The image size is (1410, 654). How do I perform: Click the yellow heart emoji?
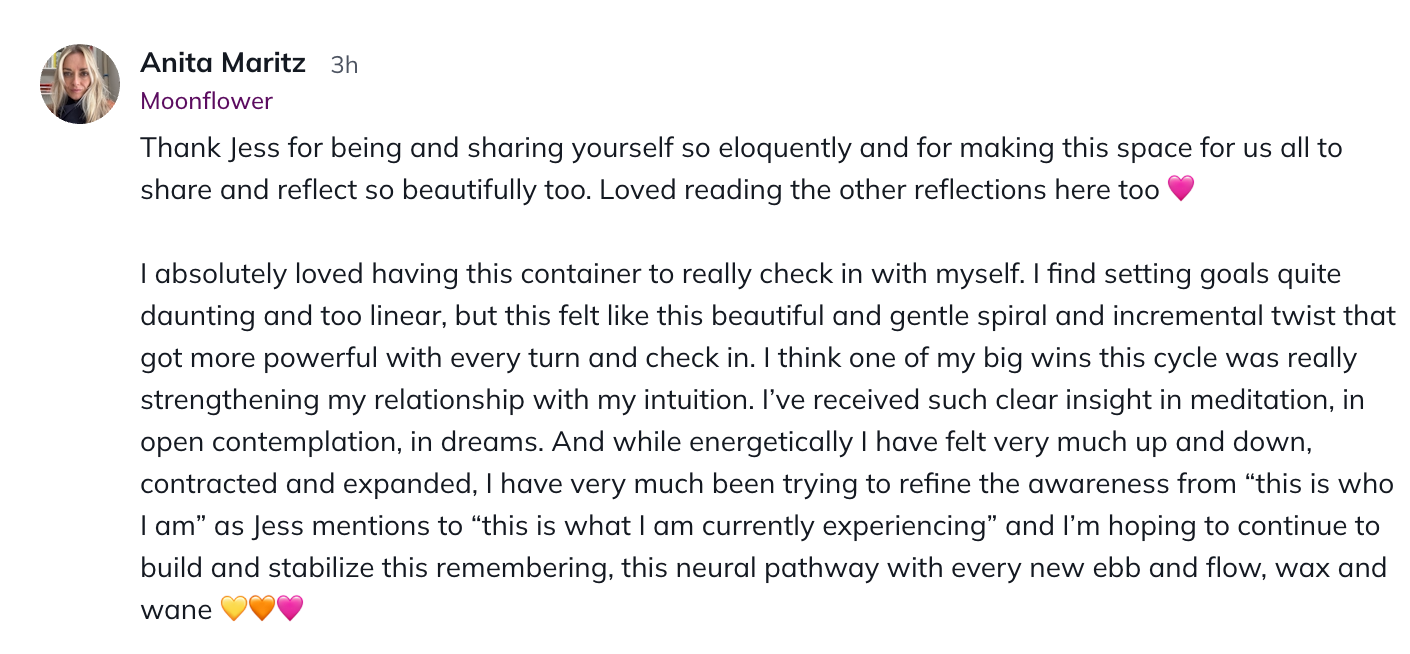(x=233, y=608)
